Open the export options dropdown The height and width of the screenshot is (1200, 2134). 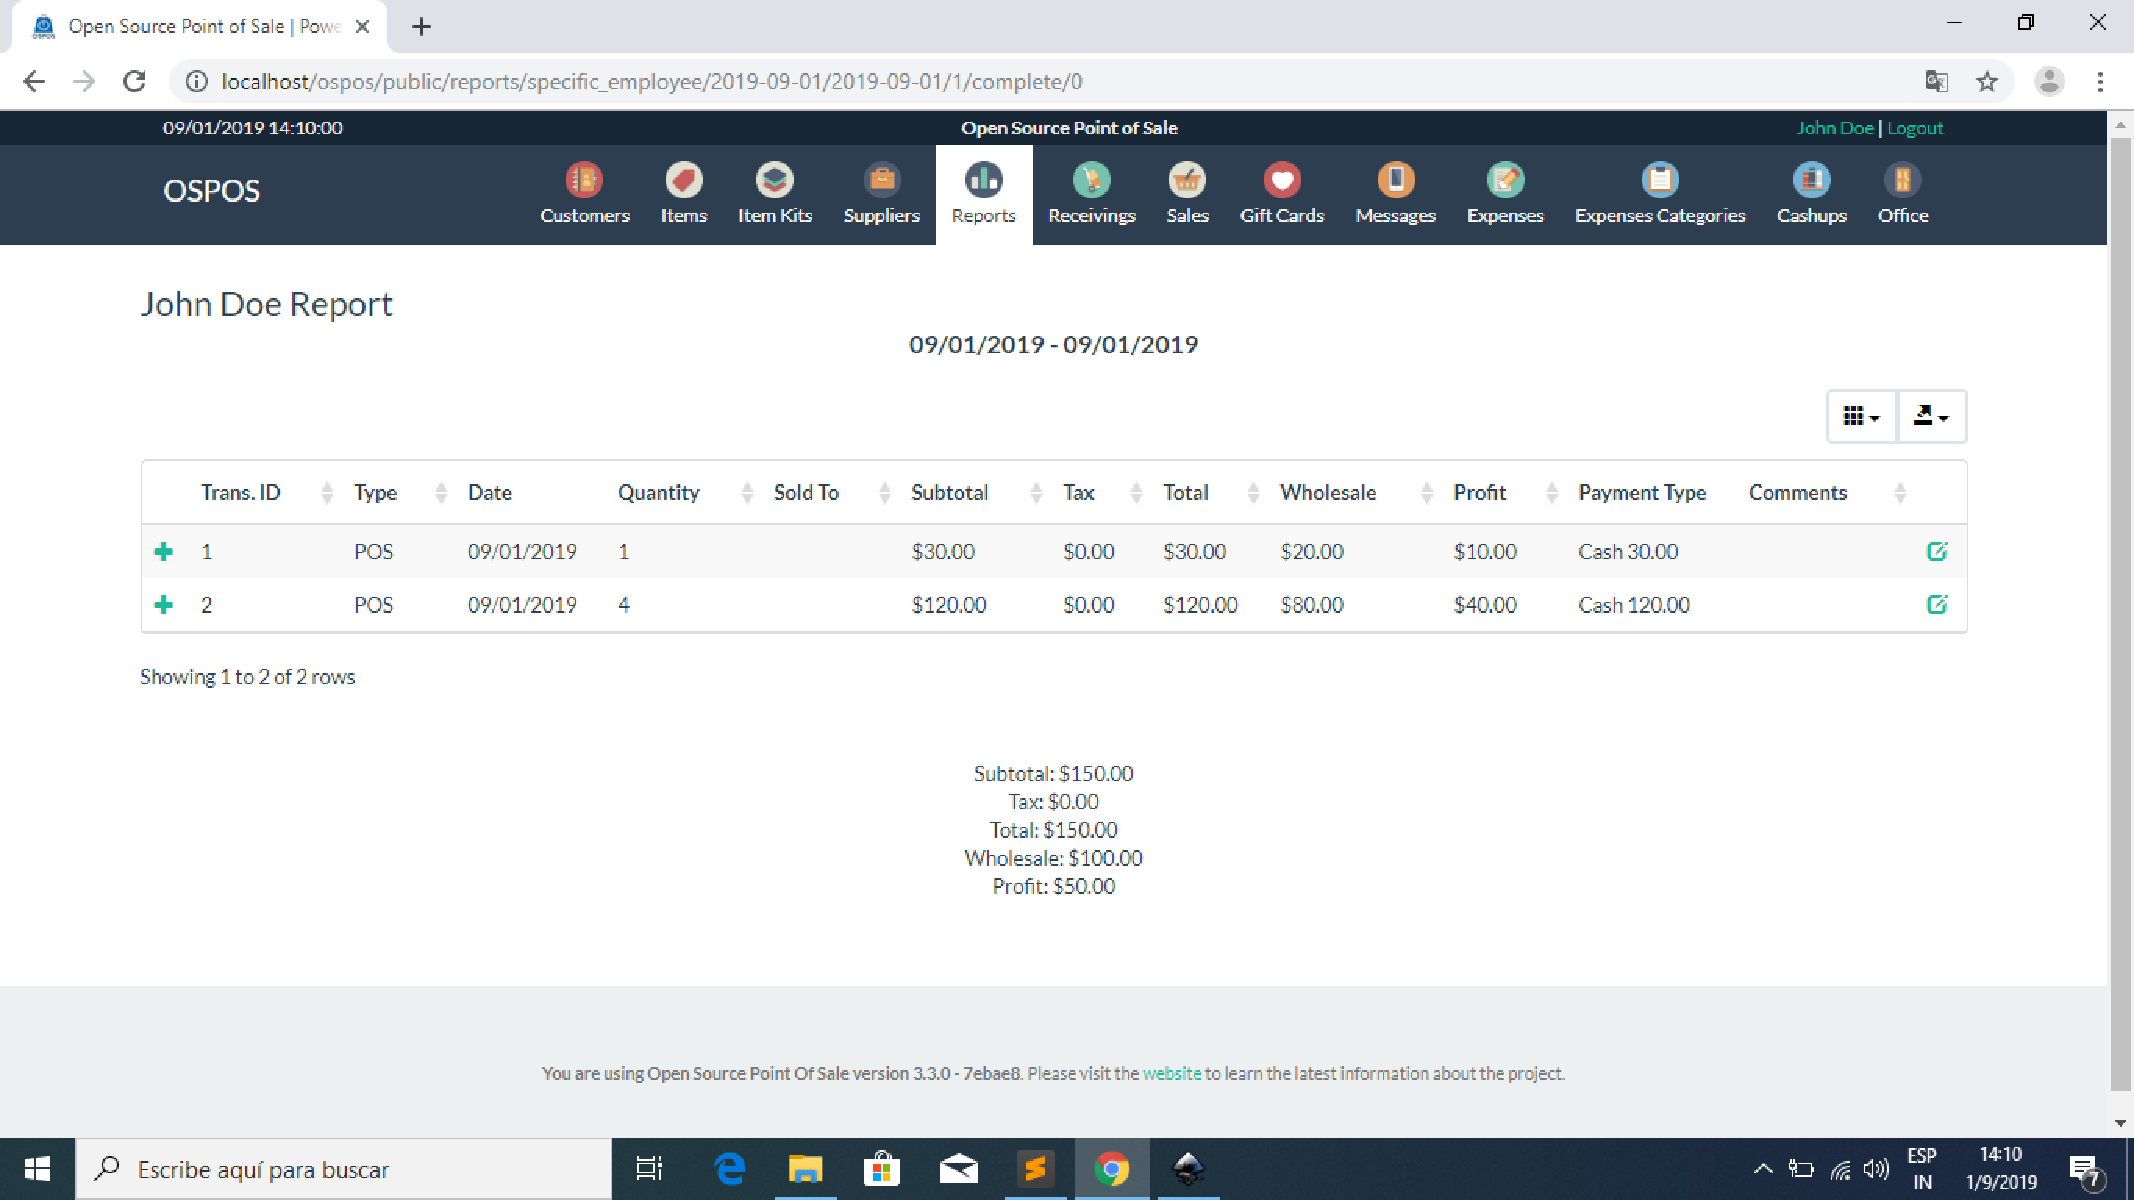pyautogui.click(x=1931, y=416)
